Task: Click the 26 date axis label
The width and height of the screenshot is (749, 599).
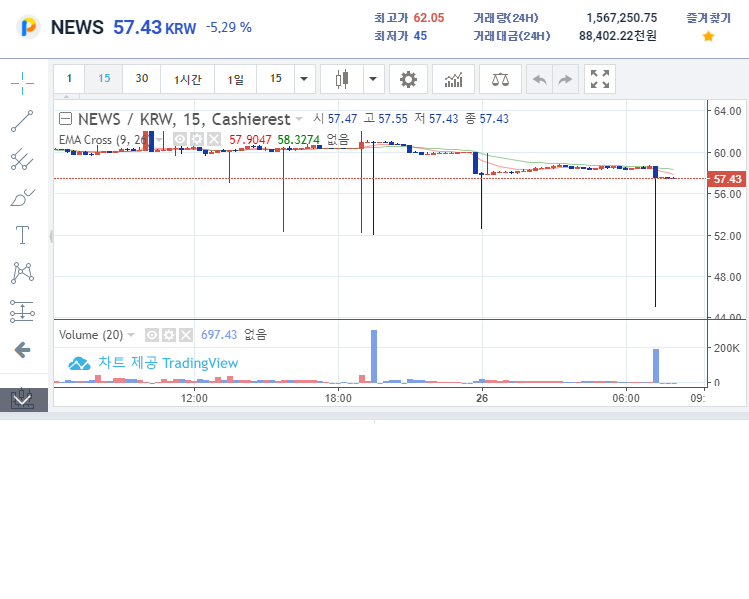Action: coord(482,398)
